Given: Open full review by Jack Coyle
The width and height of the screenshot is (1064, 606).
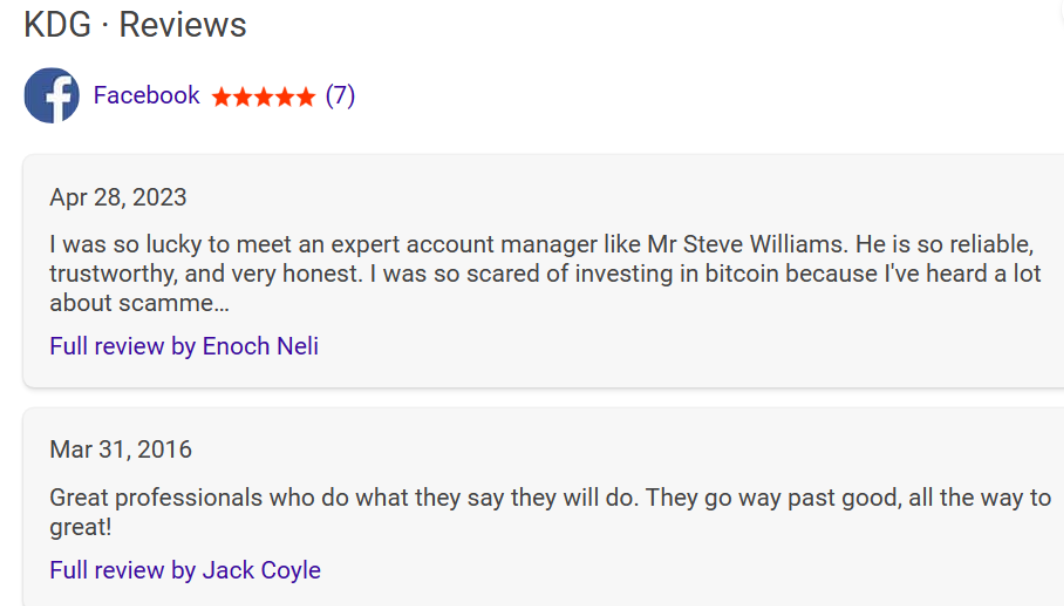Looking at the screenshot, I should (x=185, y=570).
